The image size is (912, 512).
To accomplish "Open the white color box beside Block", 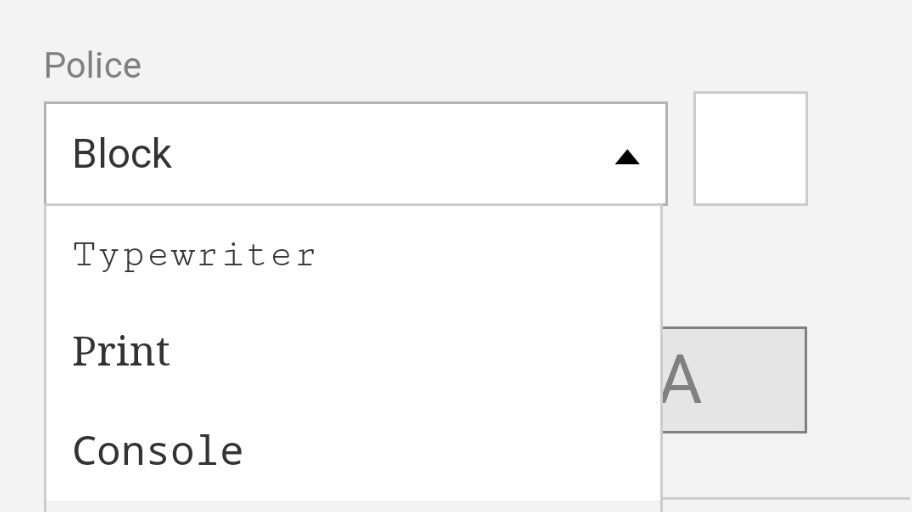I will point(750,149).
